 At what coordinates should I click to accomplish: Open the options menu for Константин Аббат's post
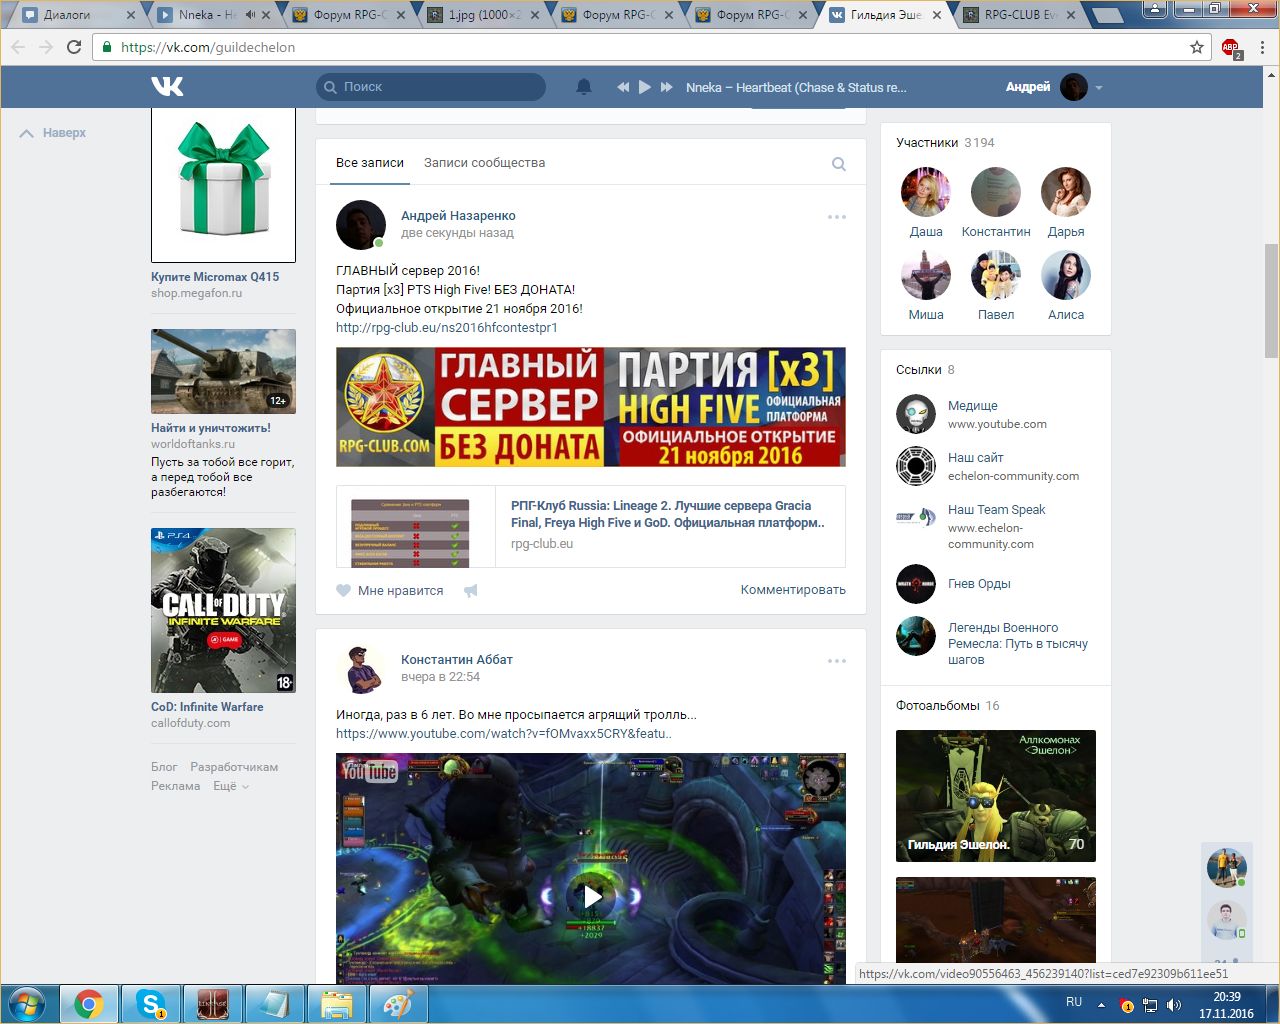click(837, 661)
